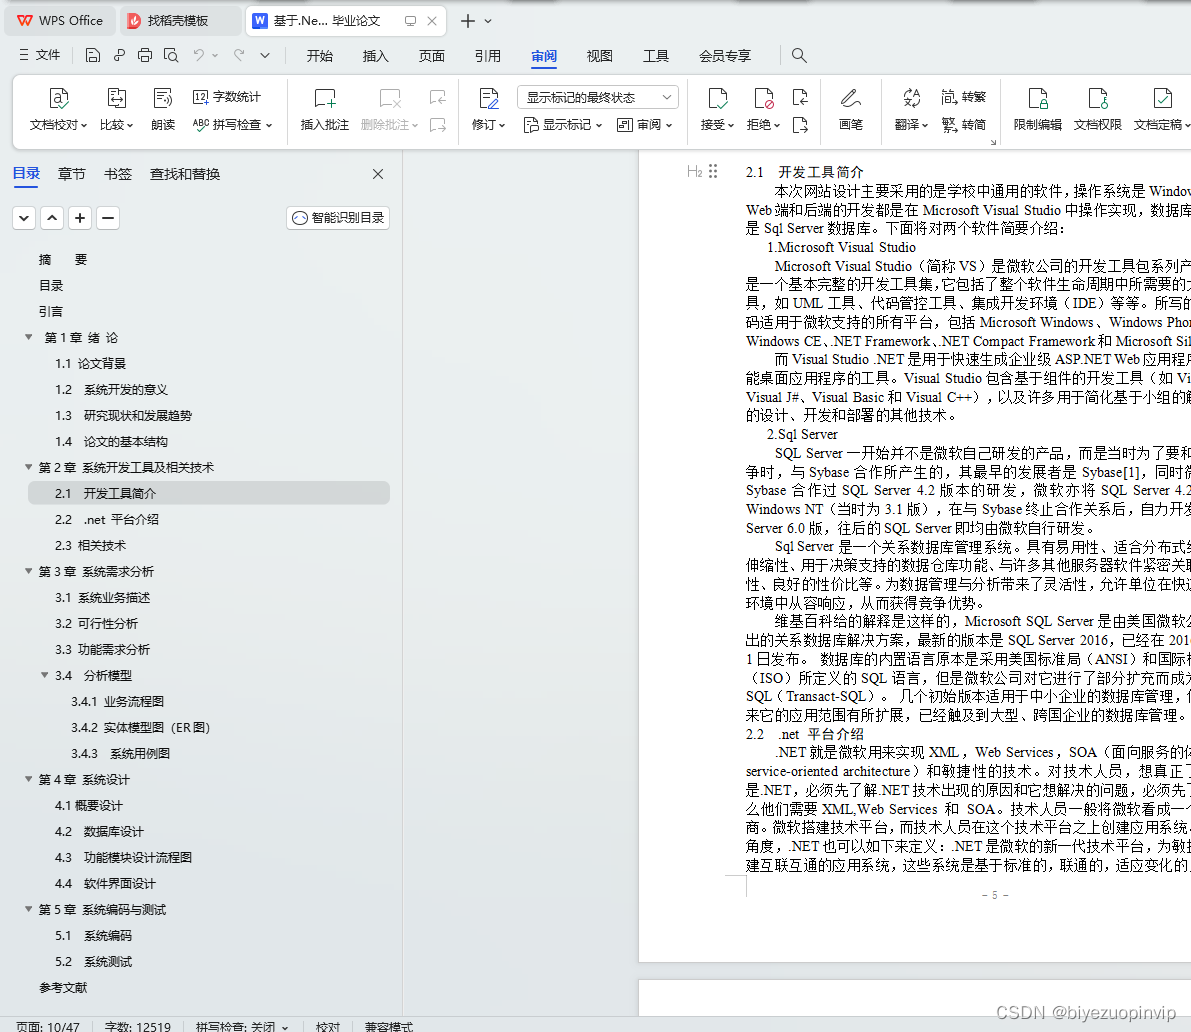
Task: Select 参考文献 in the table of contents
Action: [x=63, y=987]
